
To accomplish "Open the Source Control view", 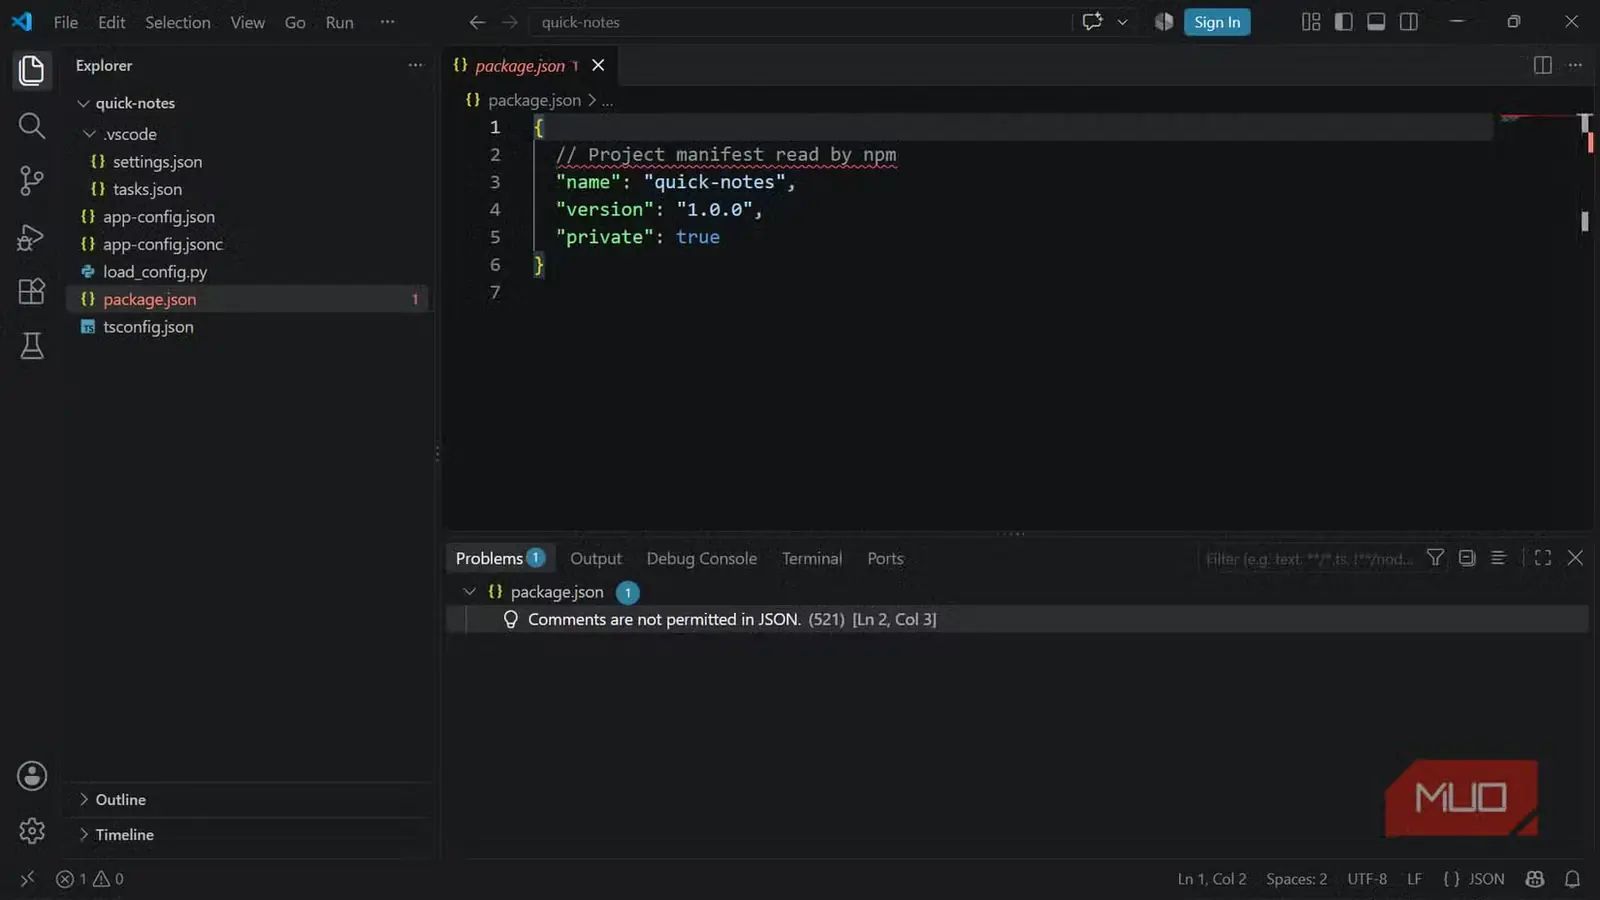I will tap(32, 181).
